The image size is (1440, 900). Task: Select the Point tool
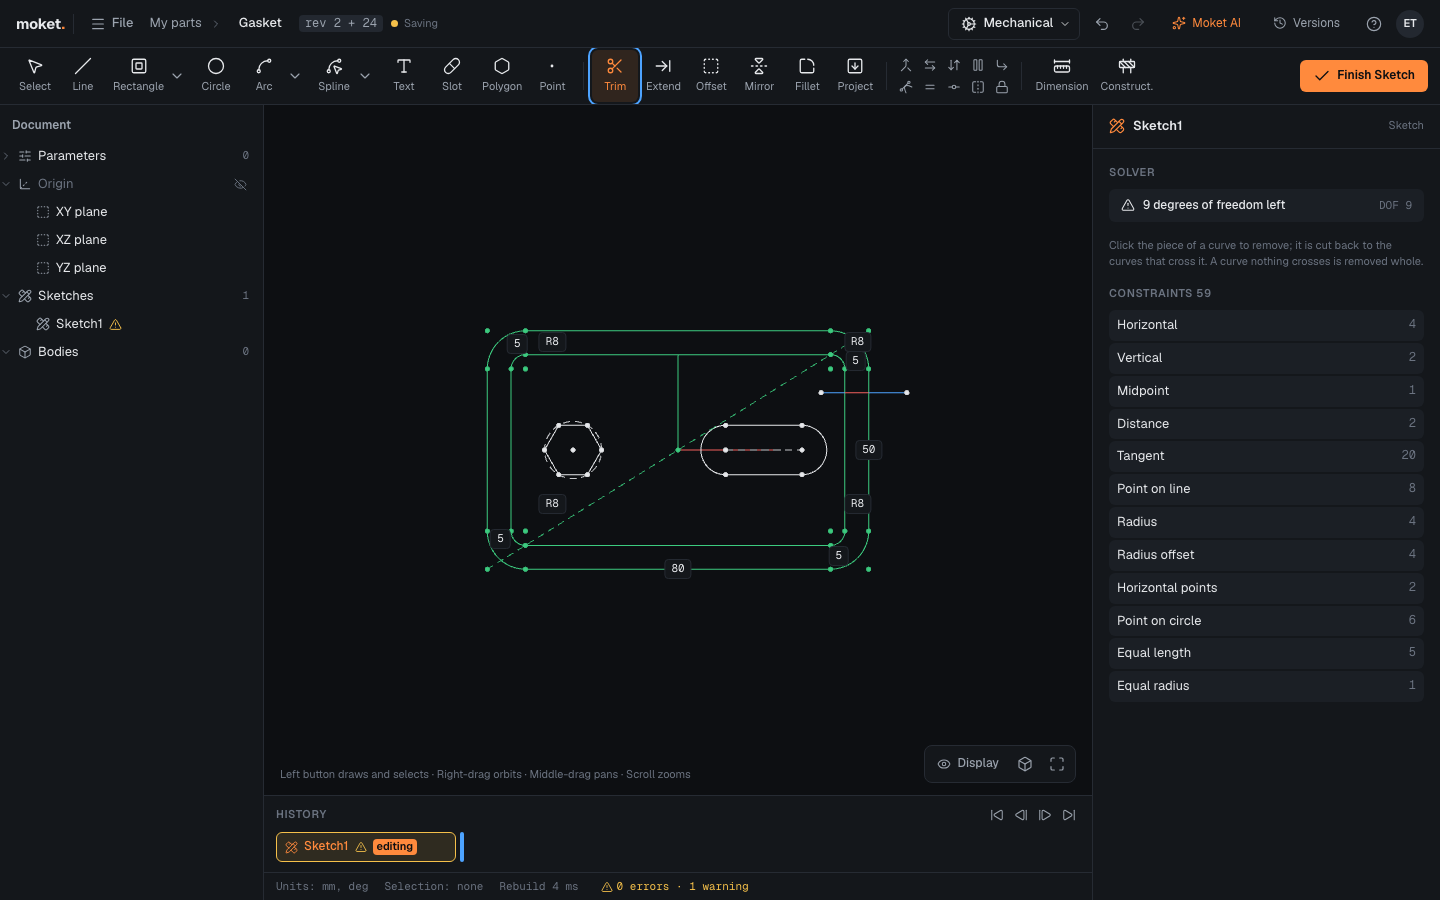point(552,75)
